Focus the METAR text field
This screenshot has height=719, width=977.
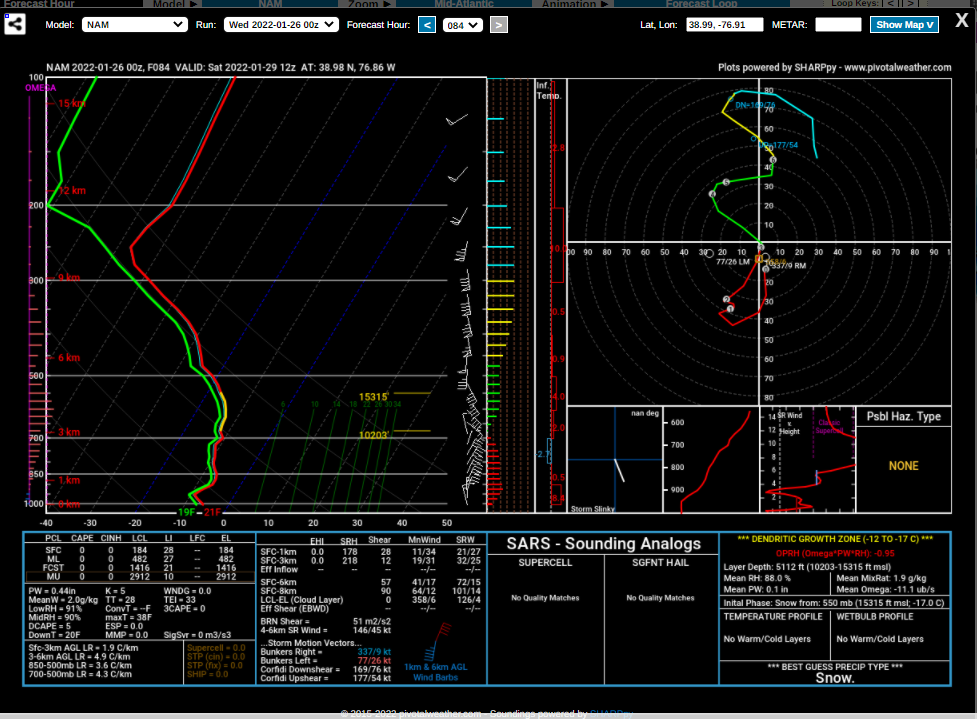coord(838,24)
